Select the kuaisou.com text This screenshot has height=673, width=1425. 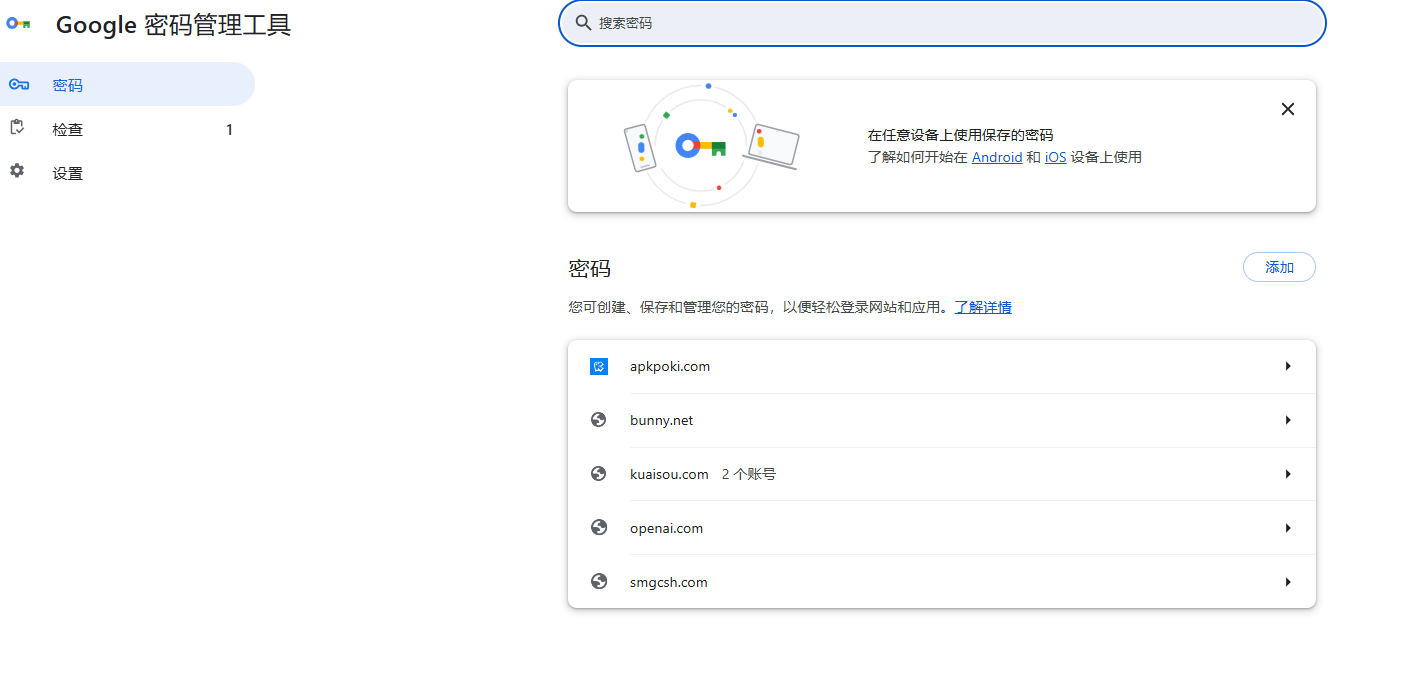[x=669, y=474]
